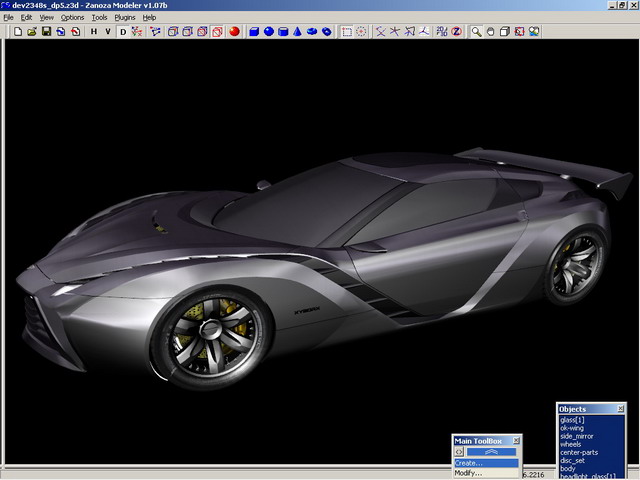Click the New file icon
Screen dimensions: 640x480
pos(18,32)
